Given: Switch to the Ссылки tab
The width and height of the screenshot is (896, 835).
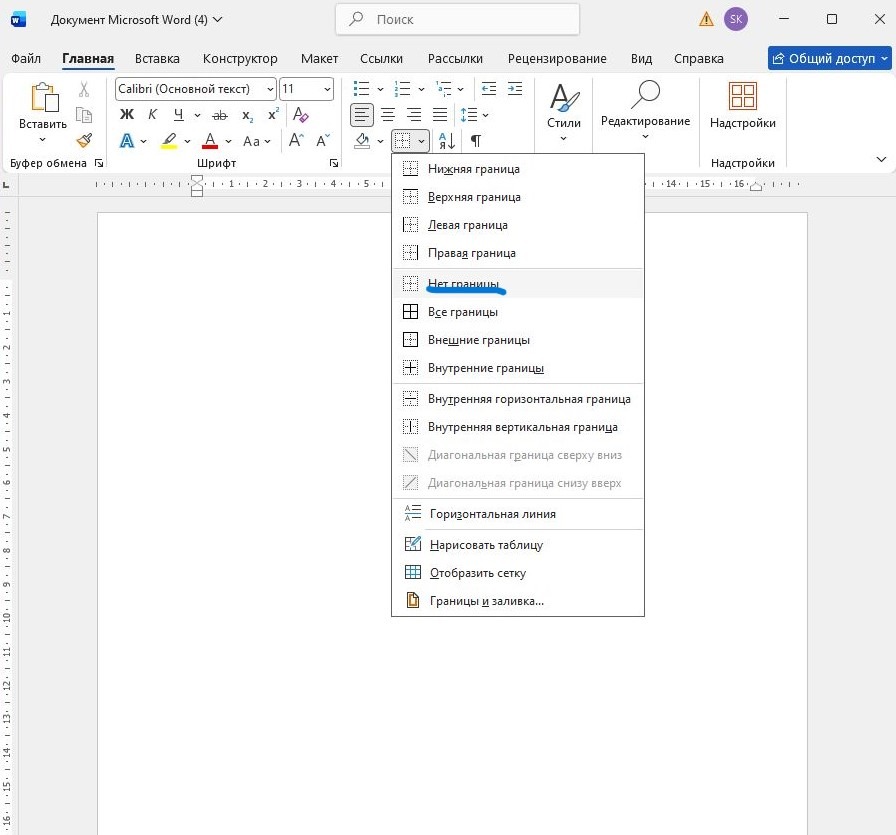Looking at the screenshot, I should click(381, 58).
